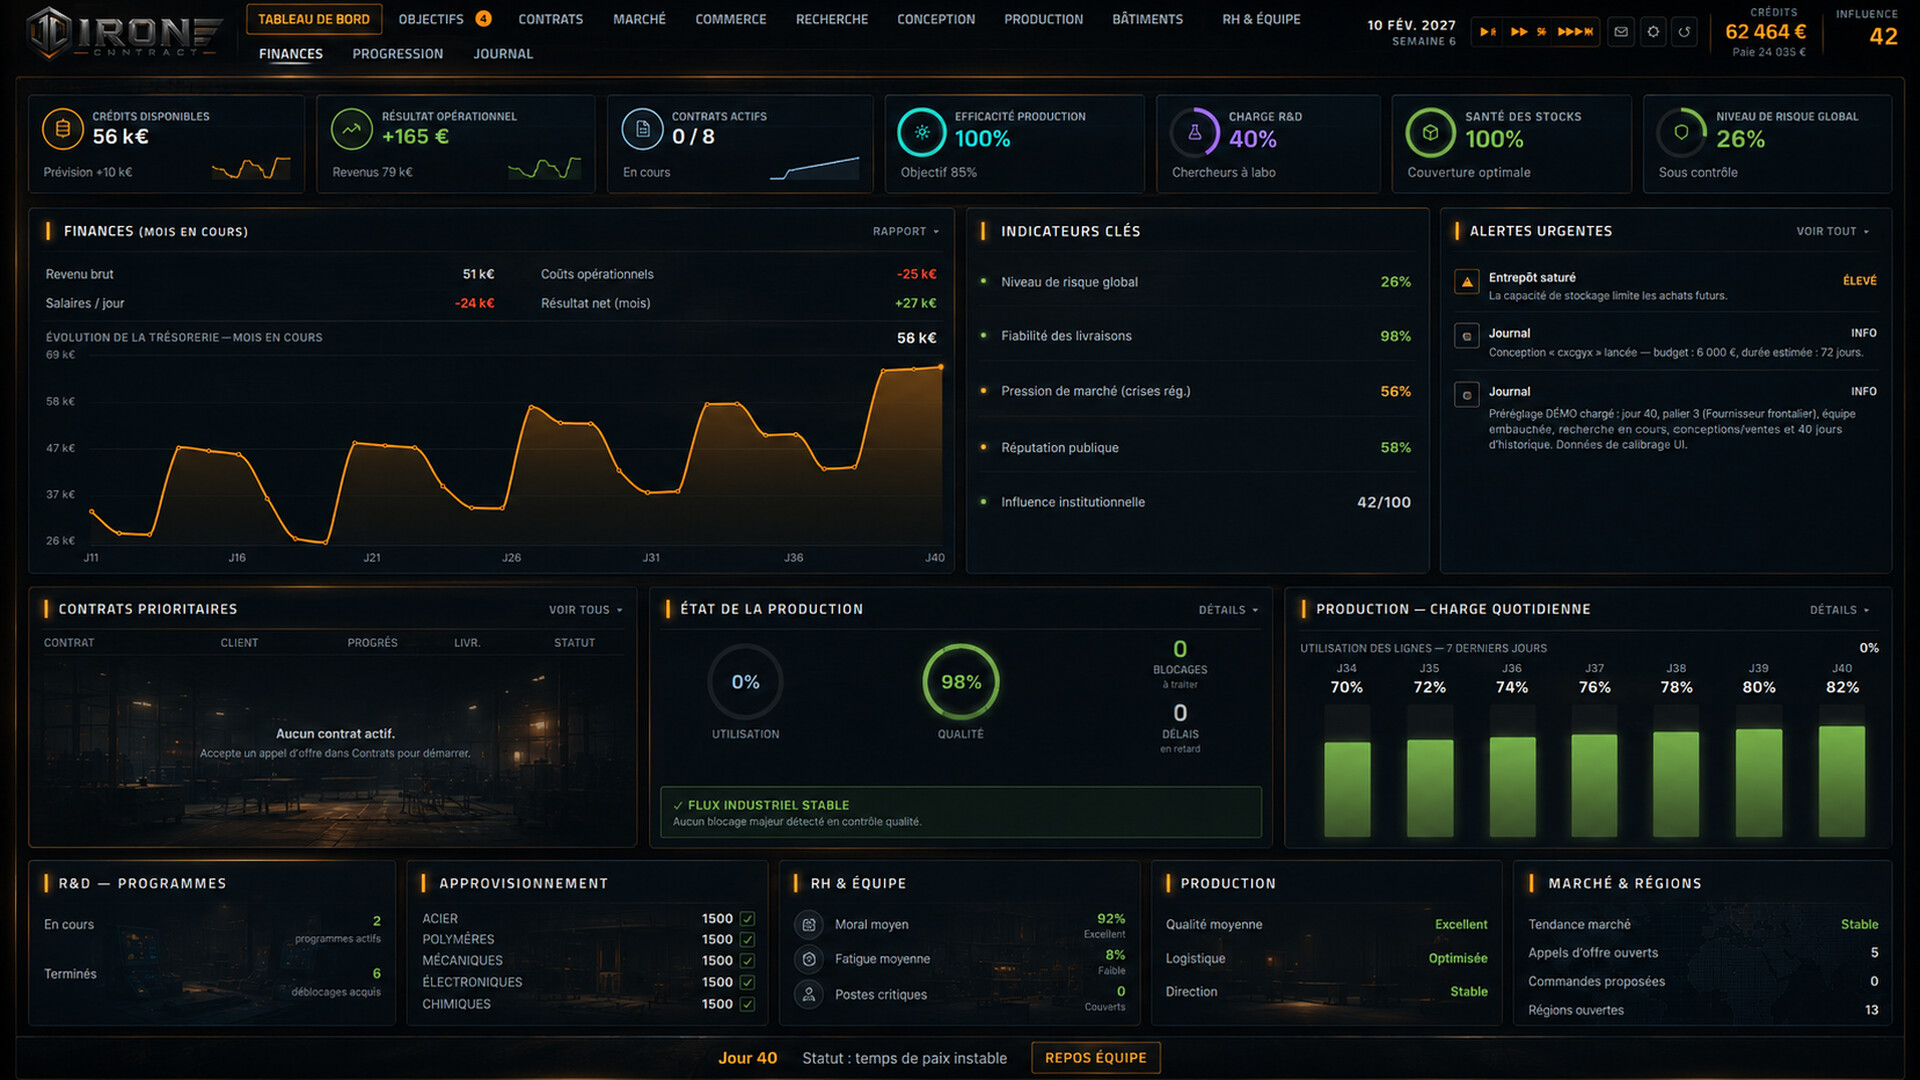The height and width of the screenshot is (1080, 1920).
Task: Expand DÉTAILS in État de la production
Action: pos(1228,610)
